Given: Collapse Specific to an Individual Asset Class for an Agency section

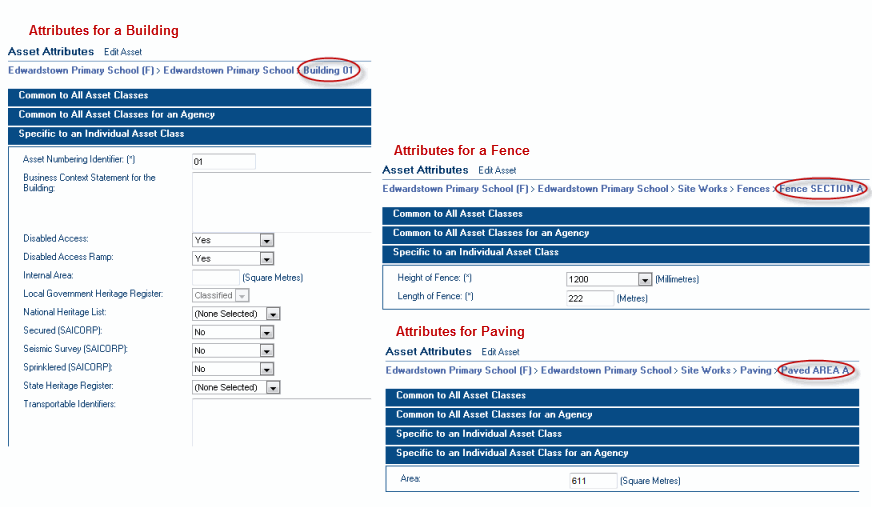Looking at the screenshot, I should point(622,454).
